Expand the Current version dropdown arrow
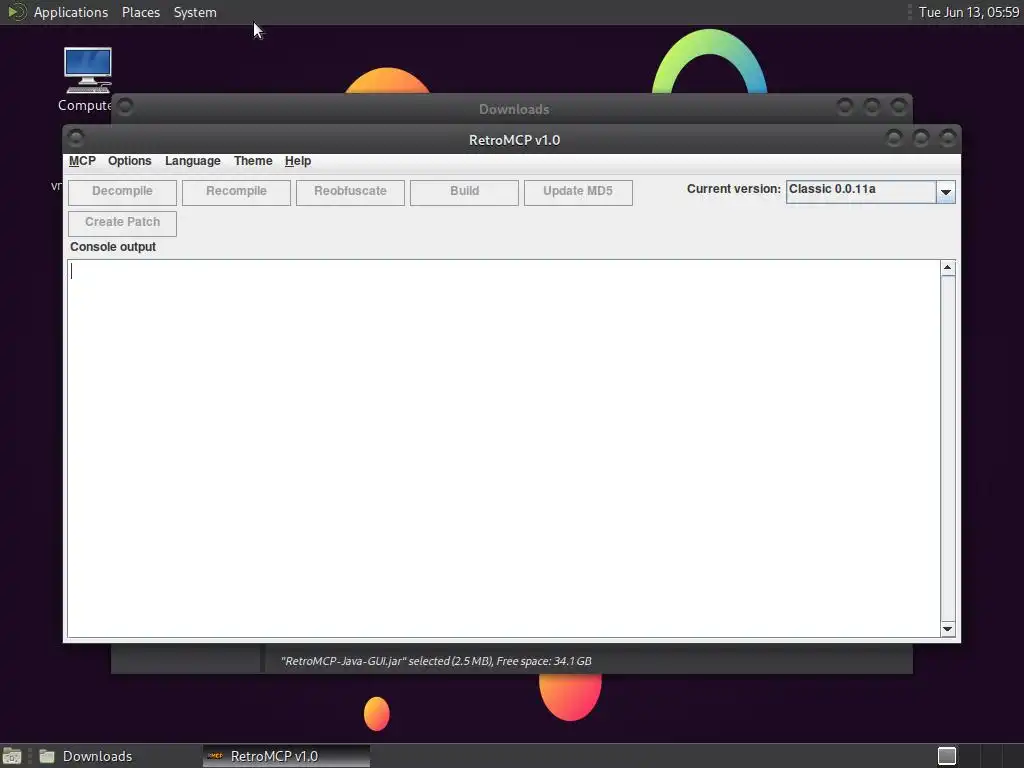This screenshot has width=1024, height=768. point(946,192)
